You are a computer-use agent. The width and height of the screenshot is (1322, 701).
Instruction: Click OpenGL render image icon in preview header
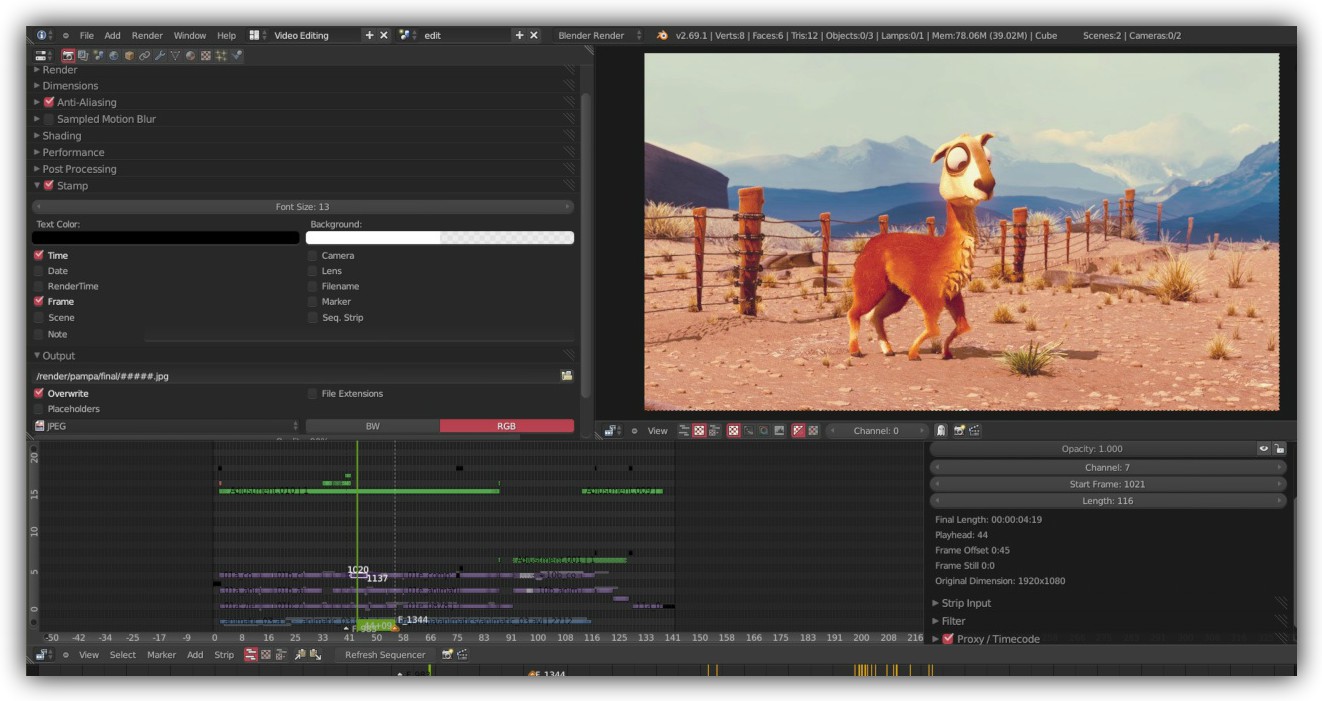(x=959, y=430)
